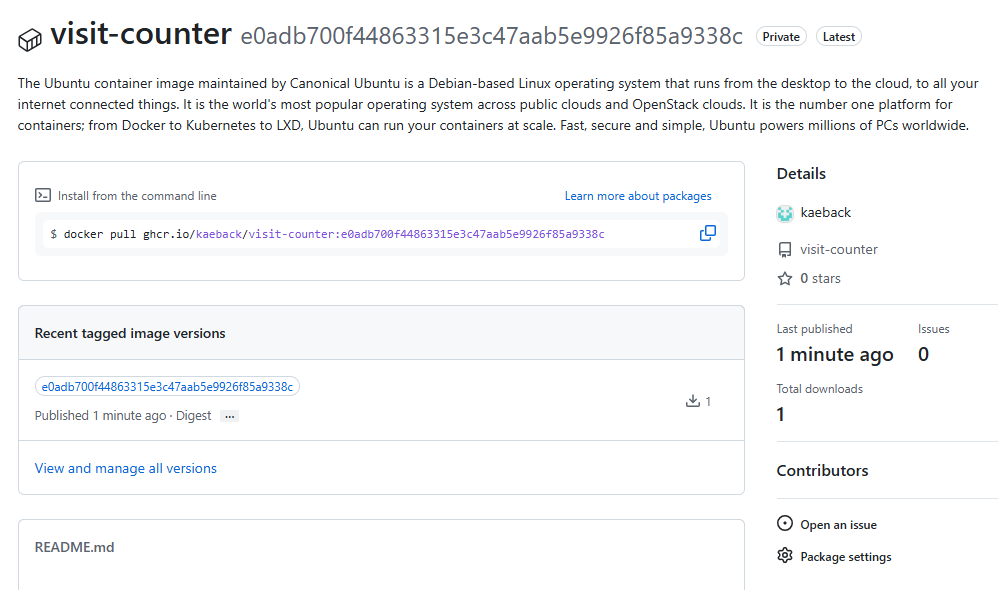This screenshot has width=1005, height=590.
Task: Click the Contributors heading
Action: pos(822,471)
